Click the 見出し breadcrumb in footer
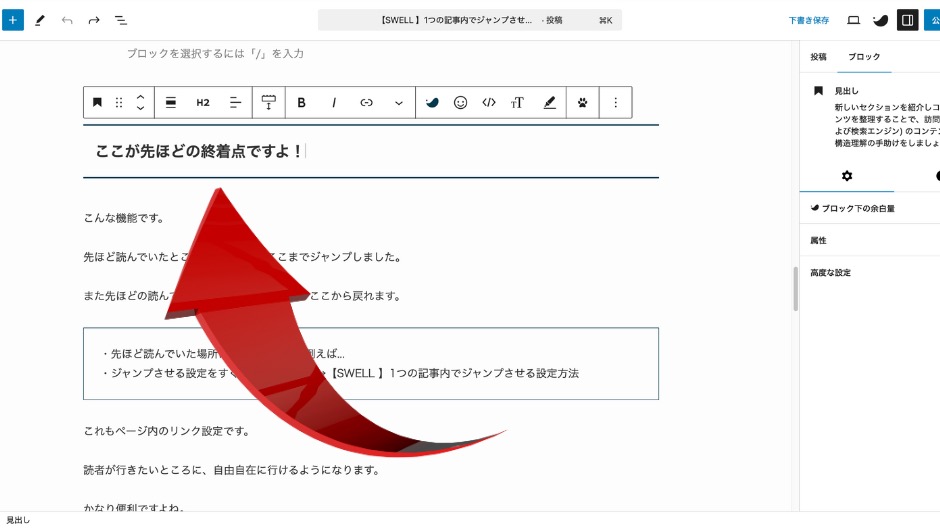 click(x=18, y=520)
